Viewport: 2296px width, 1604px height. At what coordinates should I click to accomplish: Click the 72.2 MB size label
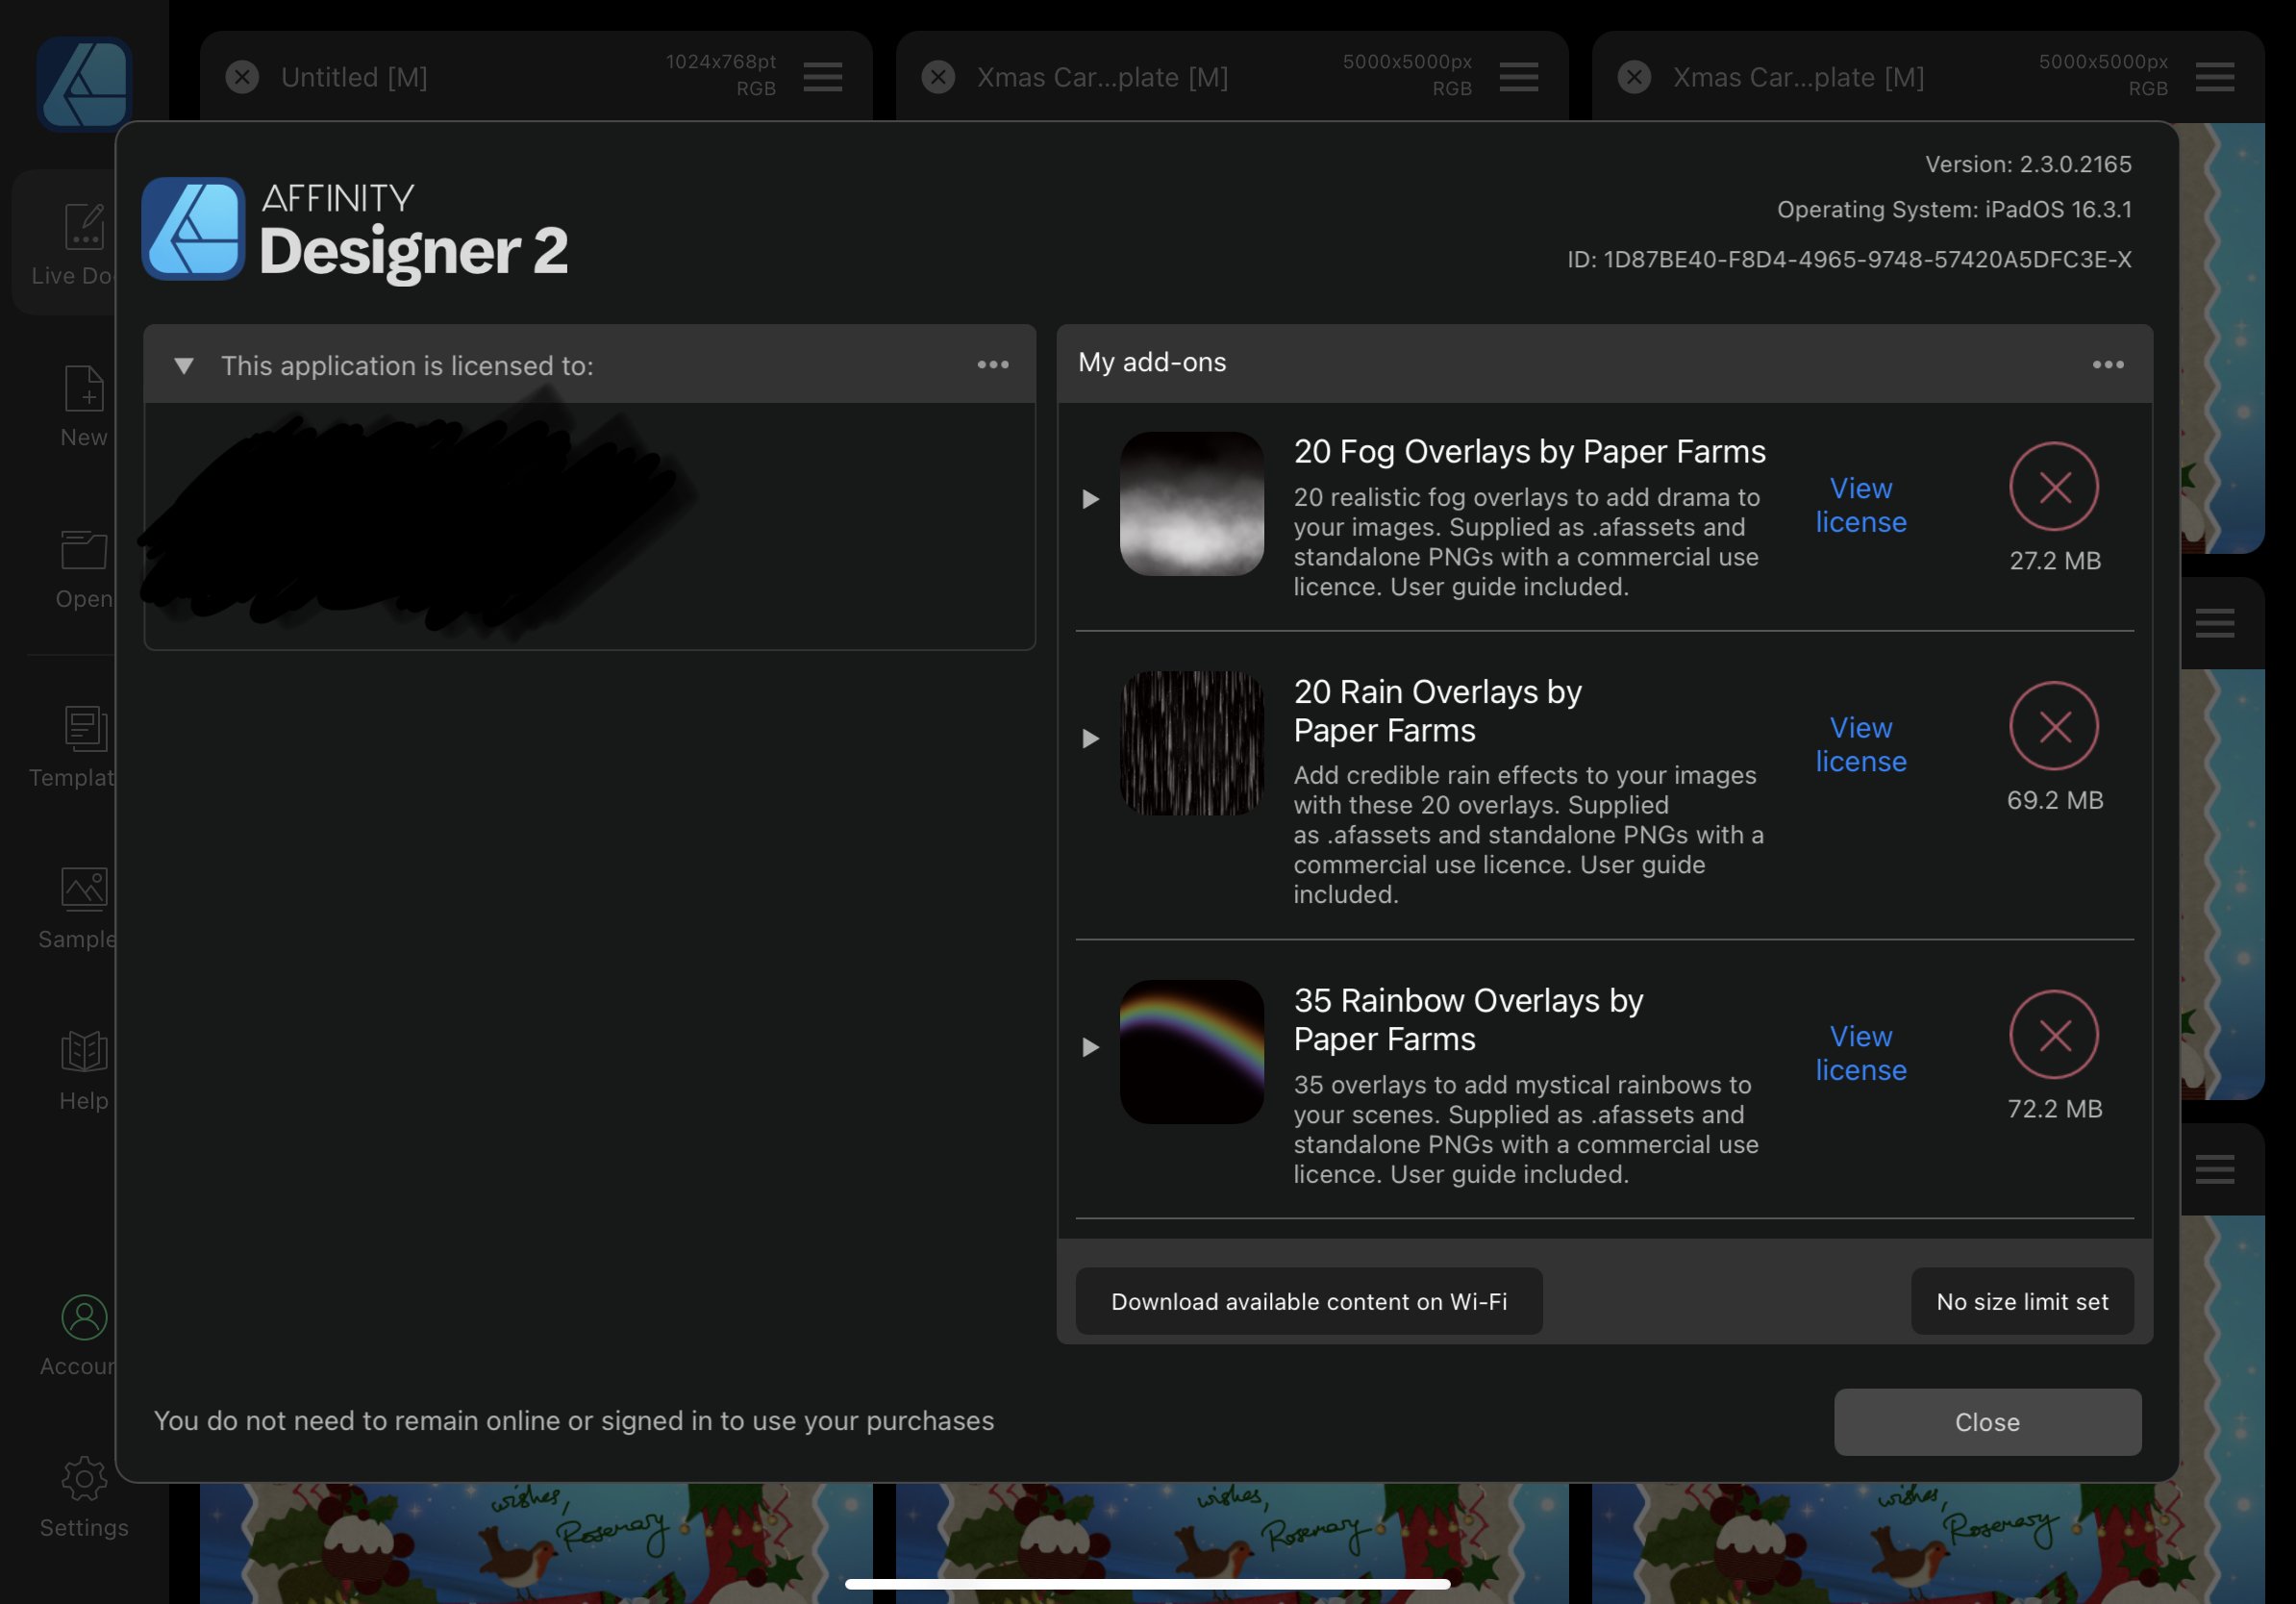[2055, 1109]
